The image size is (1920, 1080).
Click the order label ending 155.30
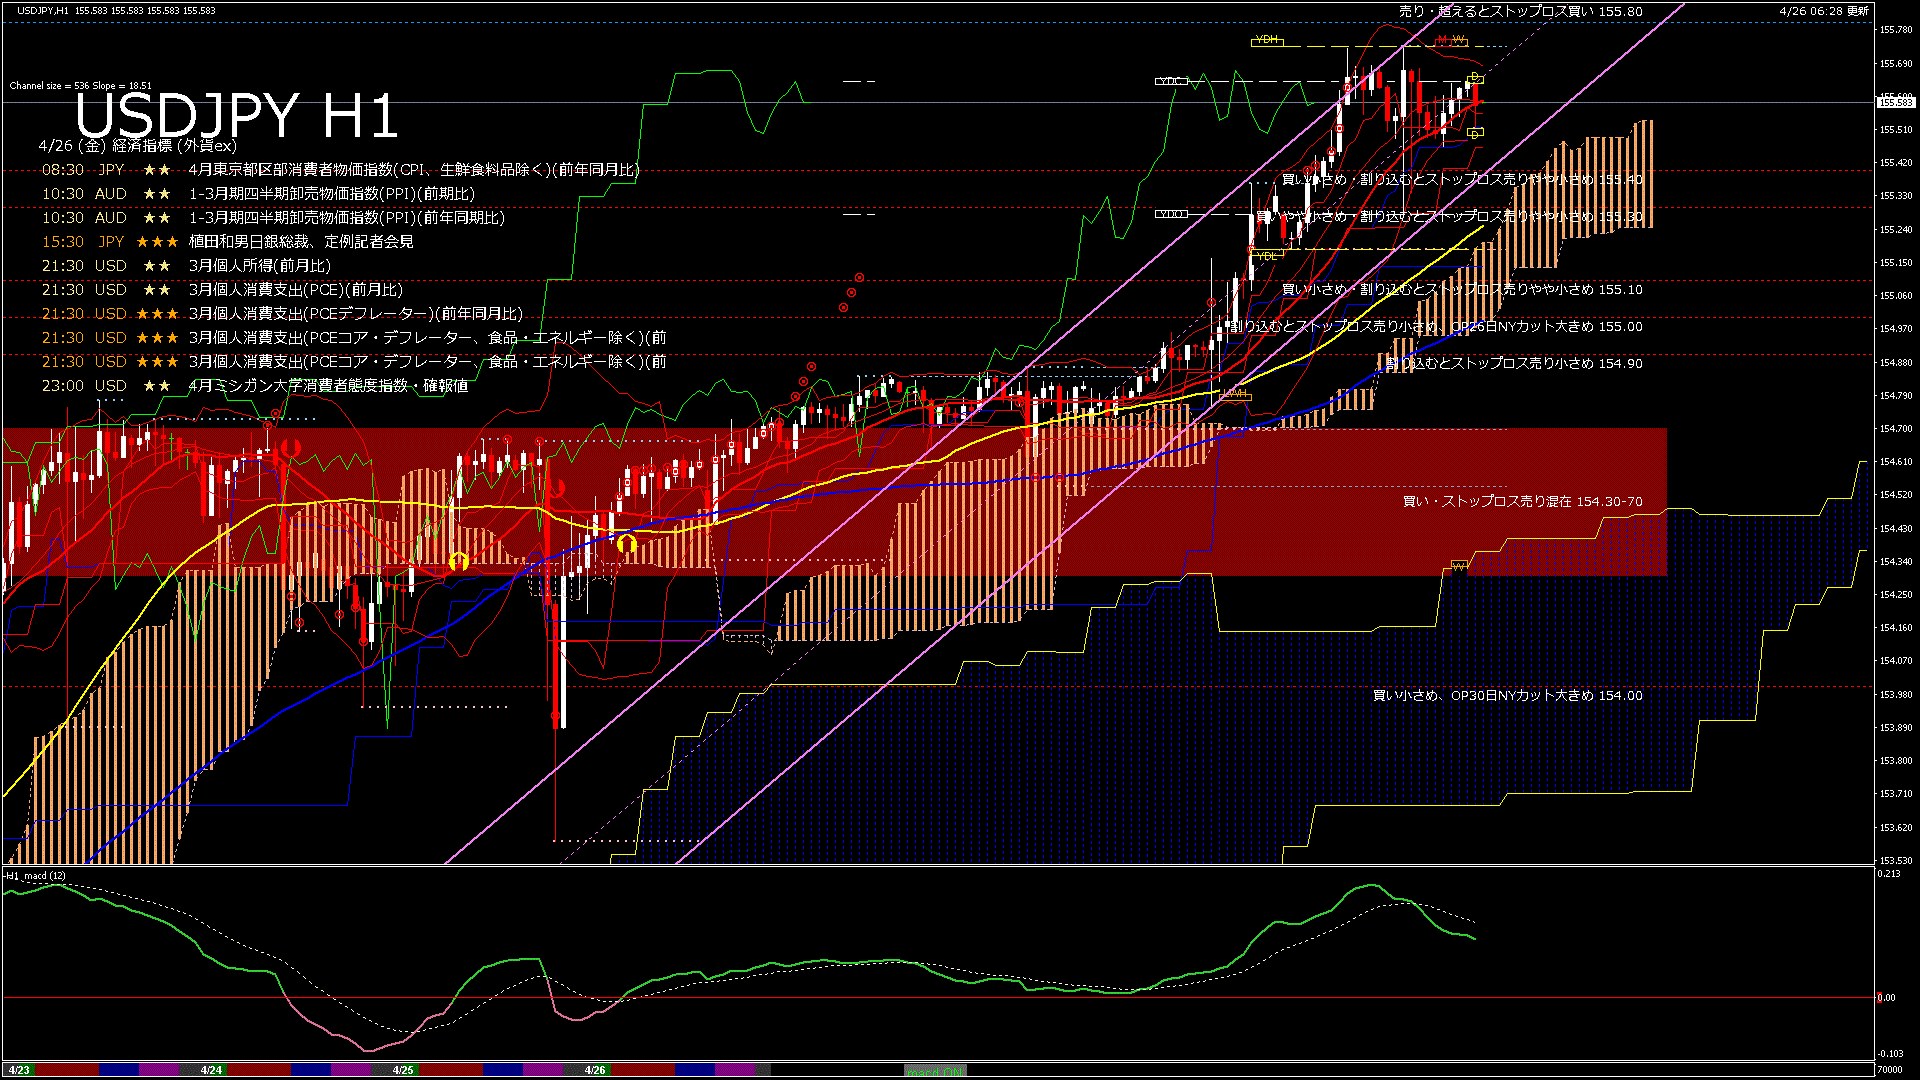click(1450, 216)
